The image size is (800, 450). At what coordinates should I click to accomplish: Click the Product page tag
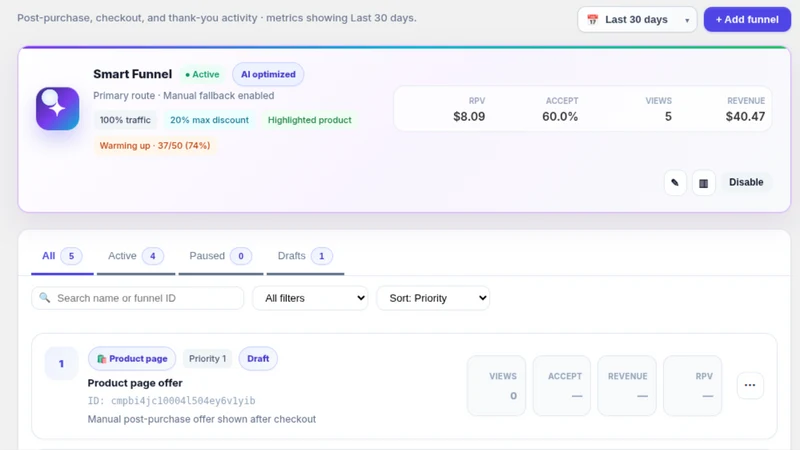(x=132, y=359)
